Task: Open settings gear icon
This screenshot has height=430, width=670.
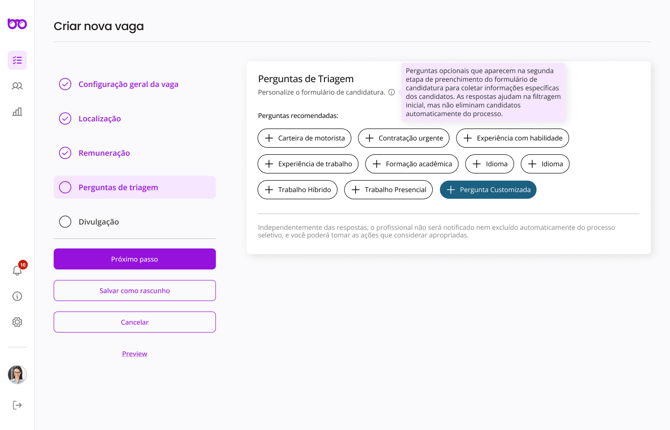Action: coord(17,322)
